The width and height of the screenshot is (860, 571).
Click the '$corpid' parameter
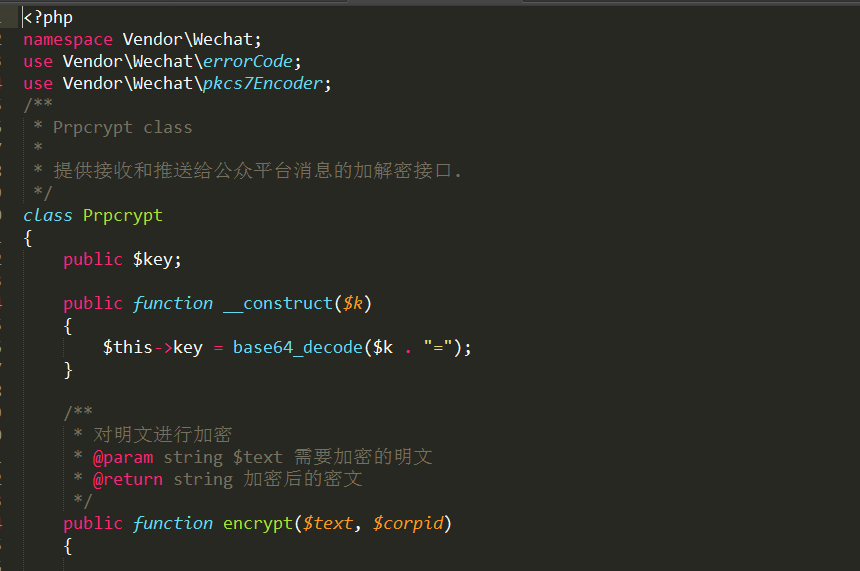407,523
